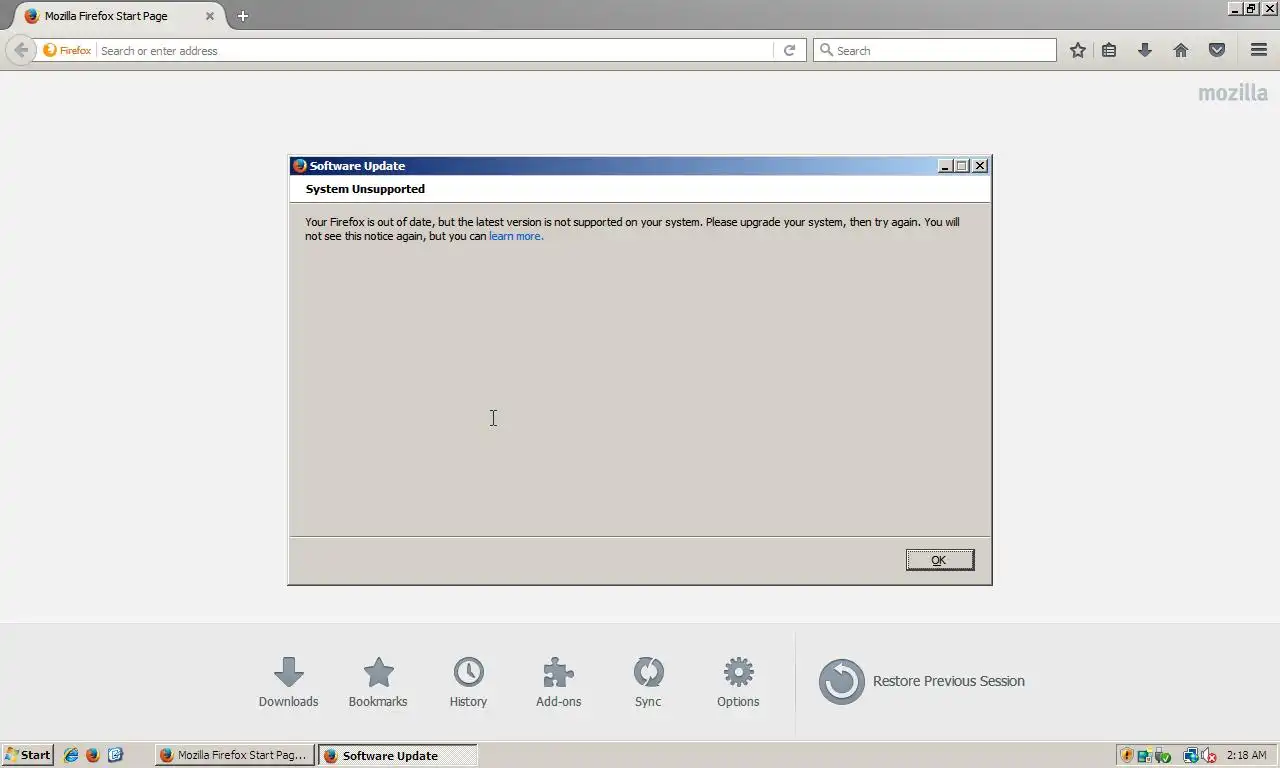Close the Software Update dialog
This screenshot has height=768, width=1280.
[980, 166]
